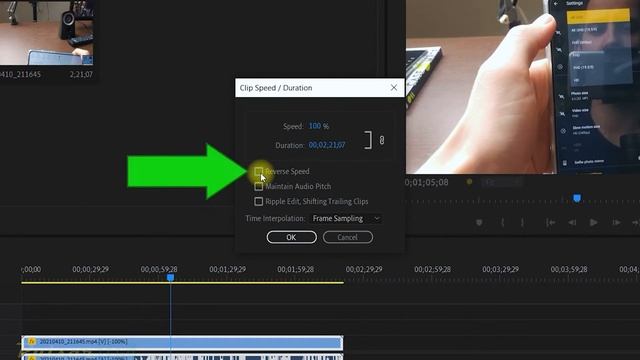This screenshot has width=640, height=360.
Task: Select the audio clip with waveform in timeline
Action: [x=182, y=357]
